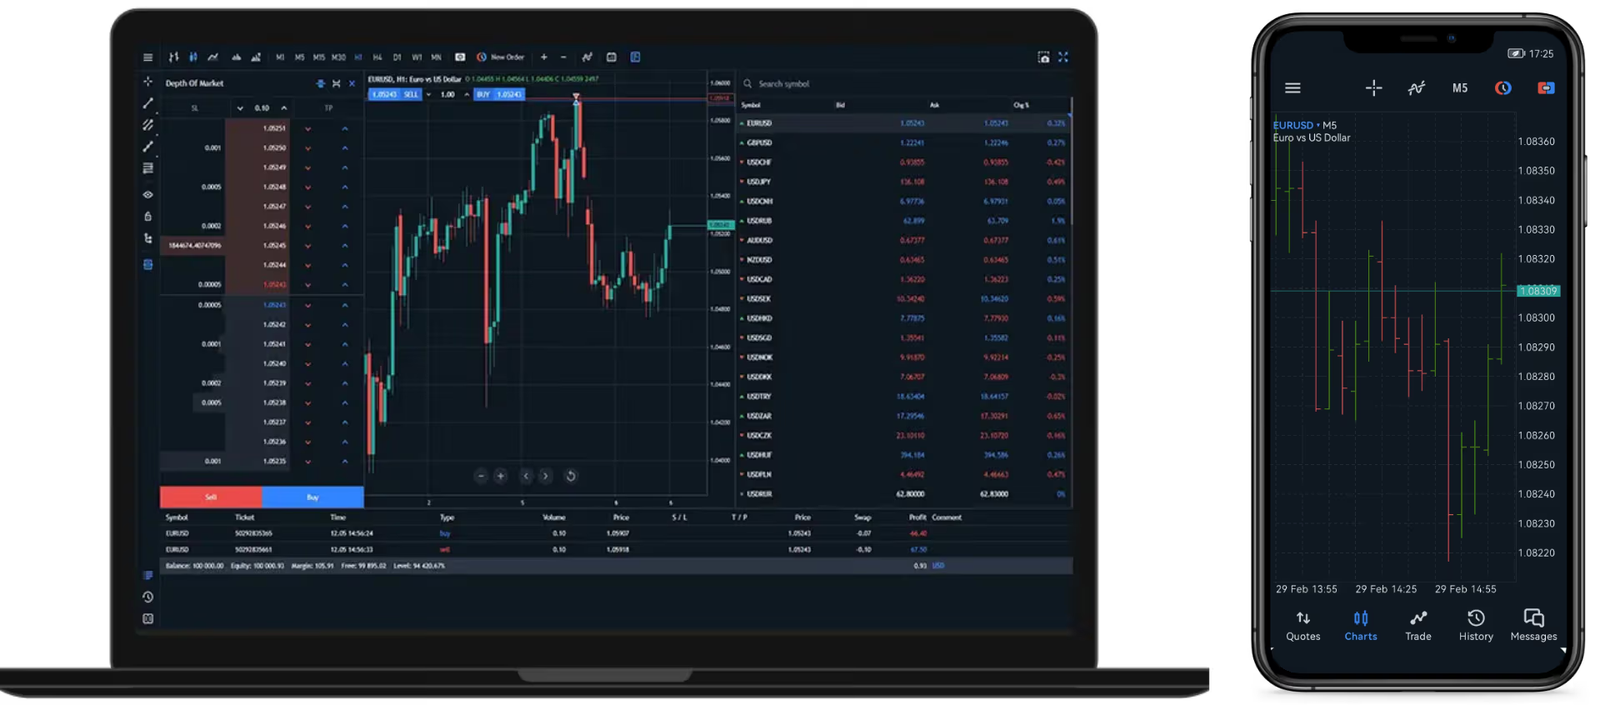Click the chart BUY 1.05243 one-click button
Screen dimensions: 1600x705
(x=499, y=94)
